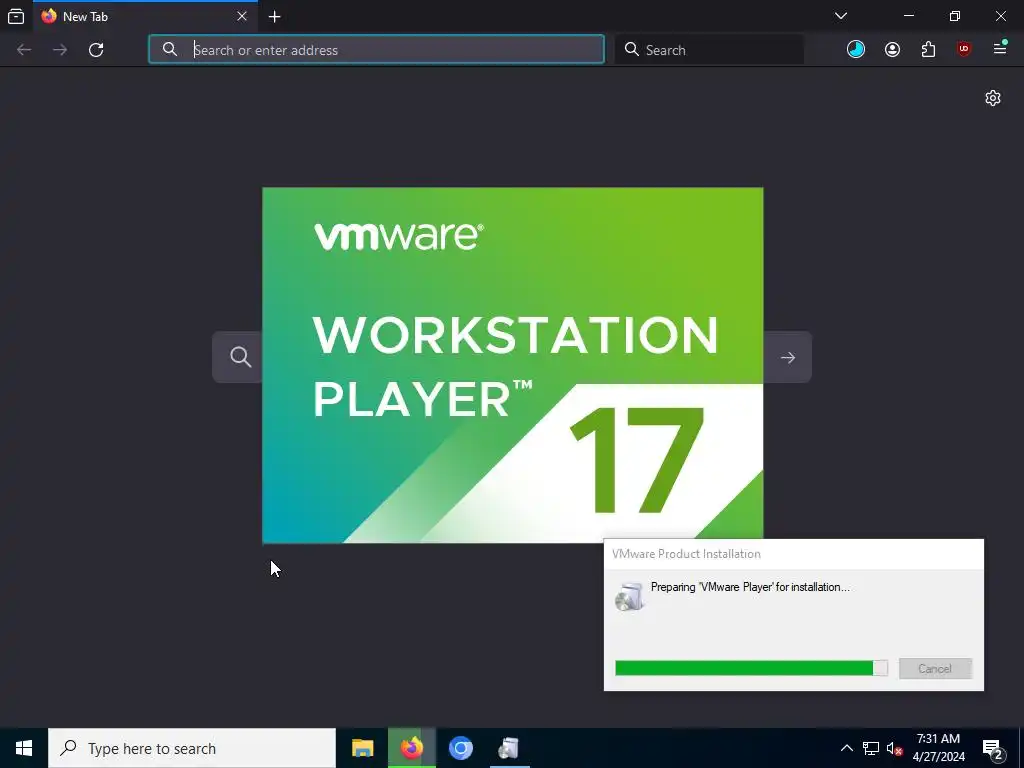Open the List all tabs dropdown arrow

(x=841, y=16)
